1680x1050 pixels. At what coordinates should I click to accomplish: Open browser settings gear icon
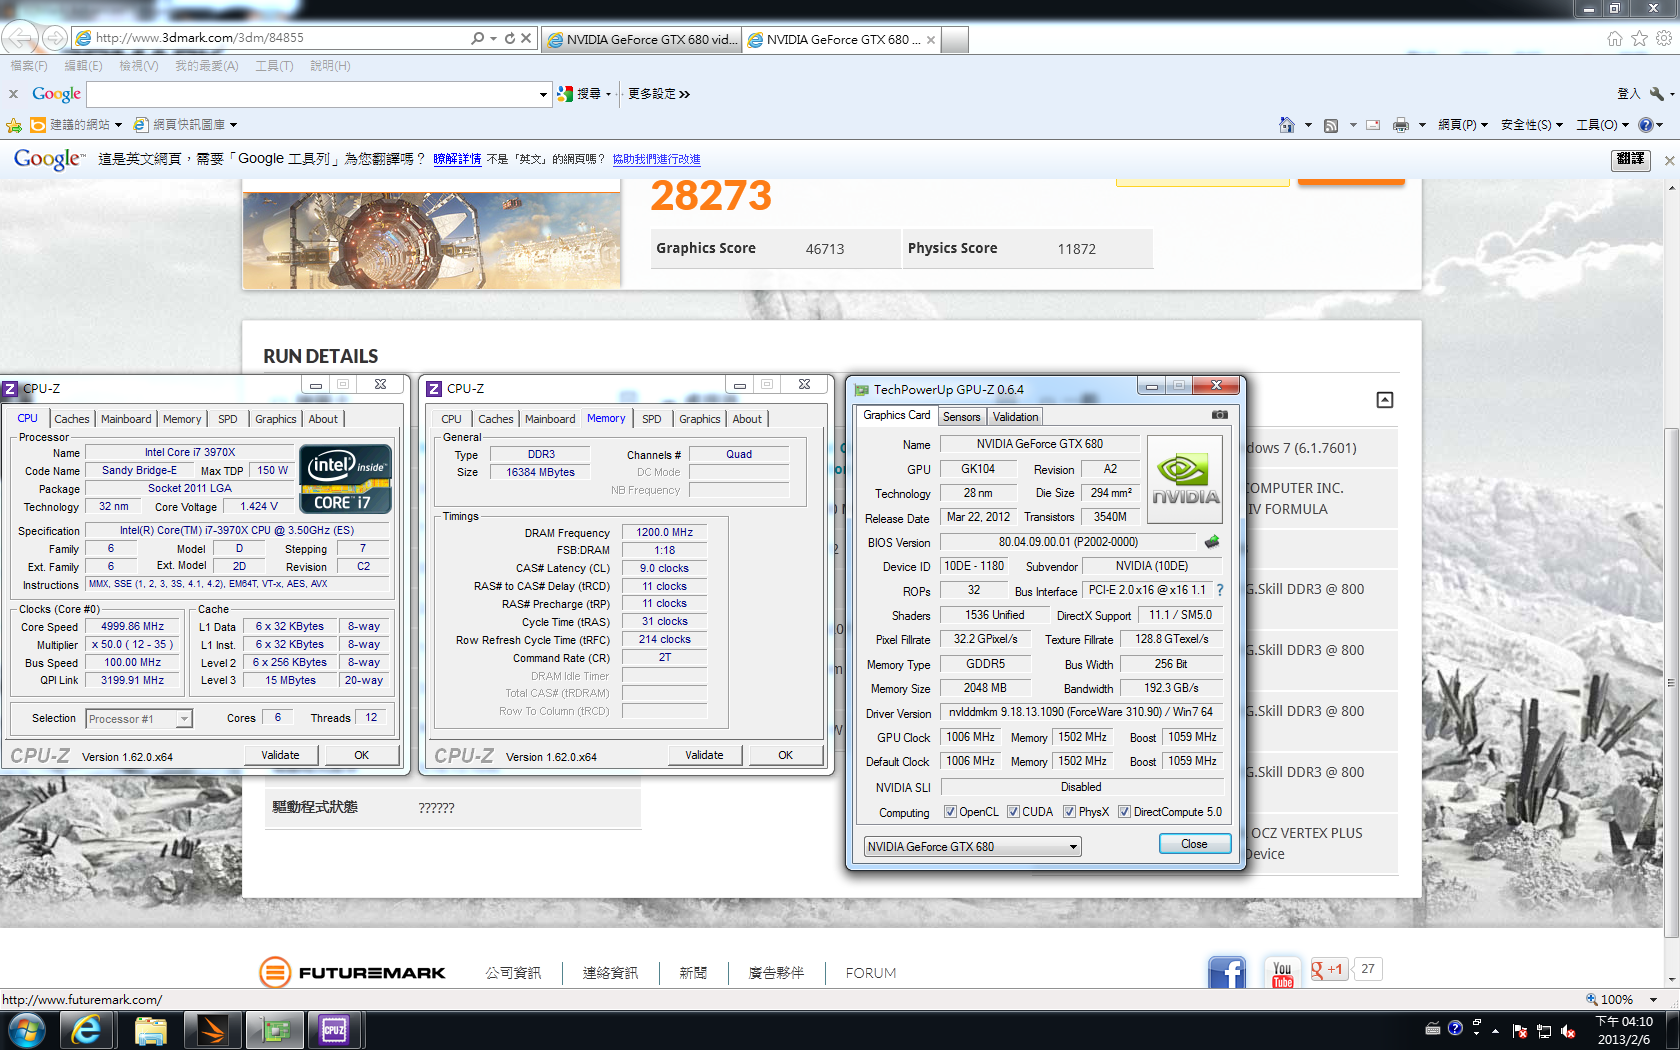click(x=1664, y=38)
